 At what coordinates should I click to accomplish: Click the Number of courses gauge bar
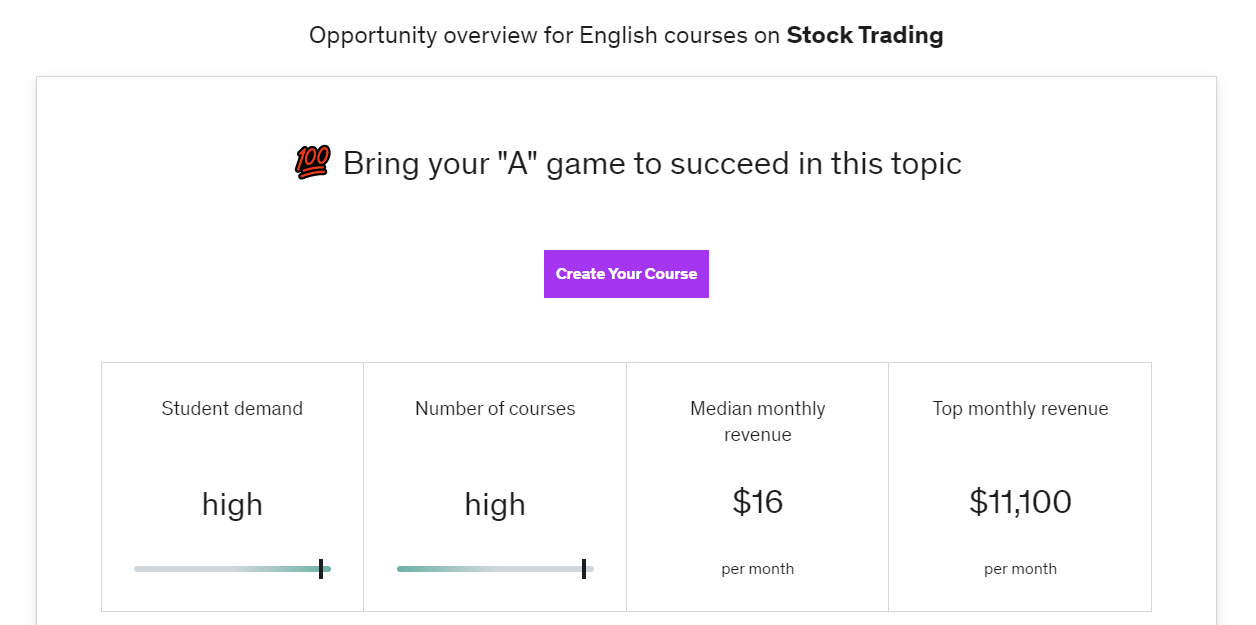coord(495,569)
